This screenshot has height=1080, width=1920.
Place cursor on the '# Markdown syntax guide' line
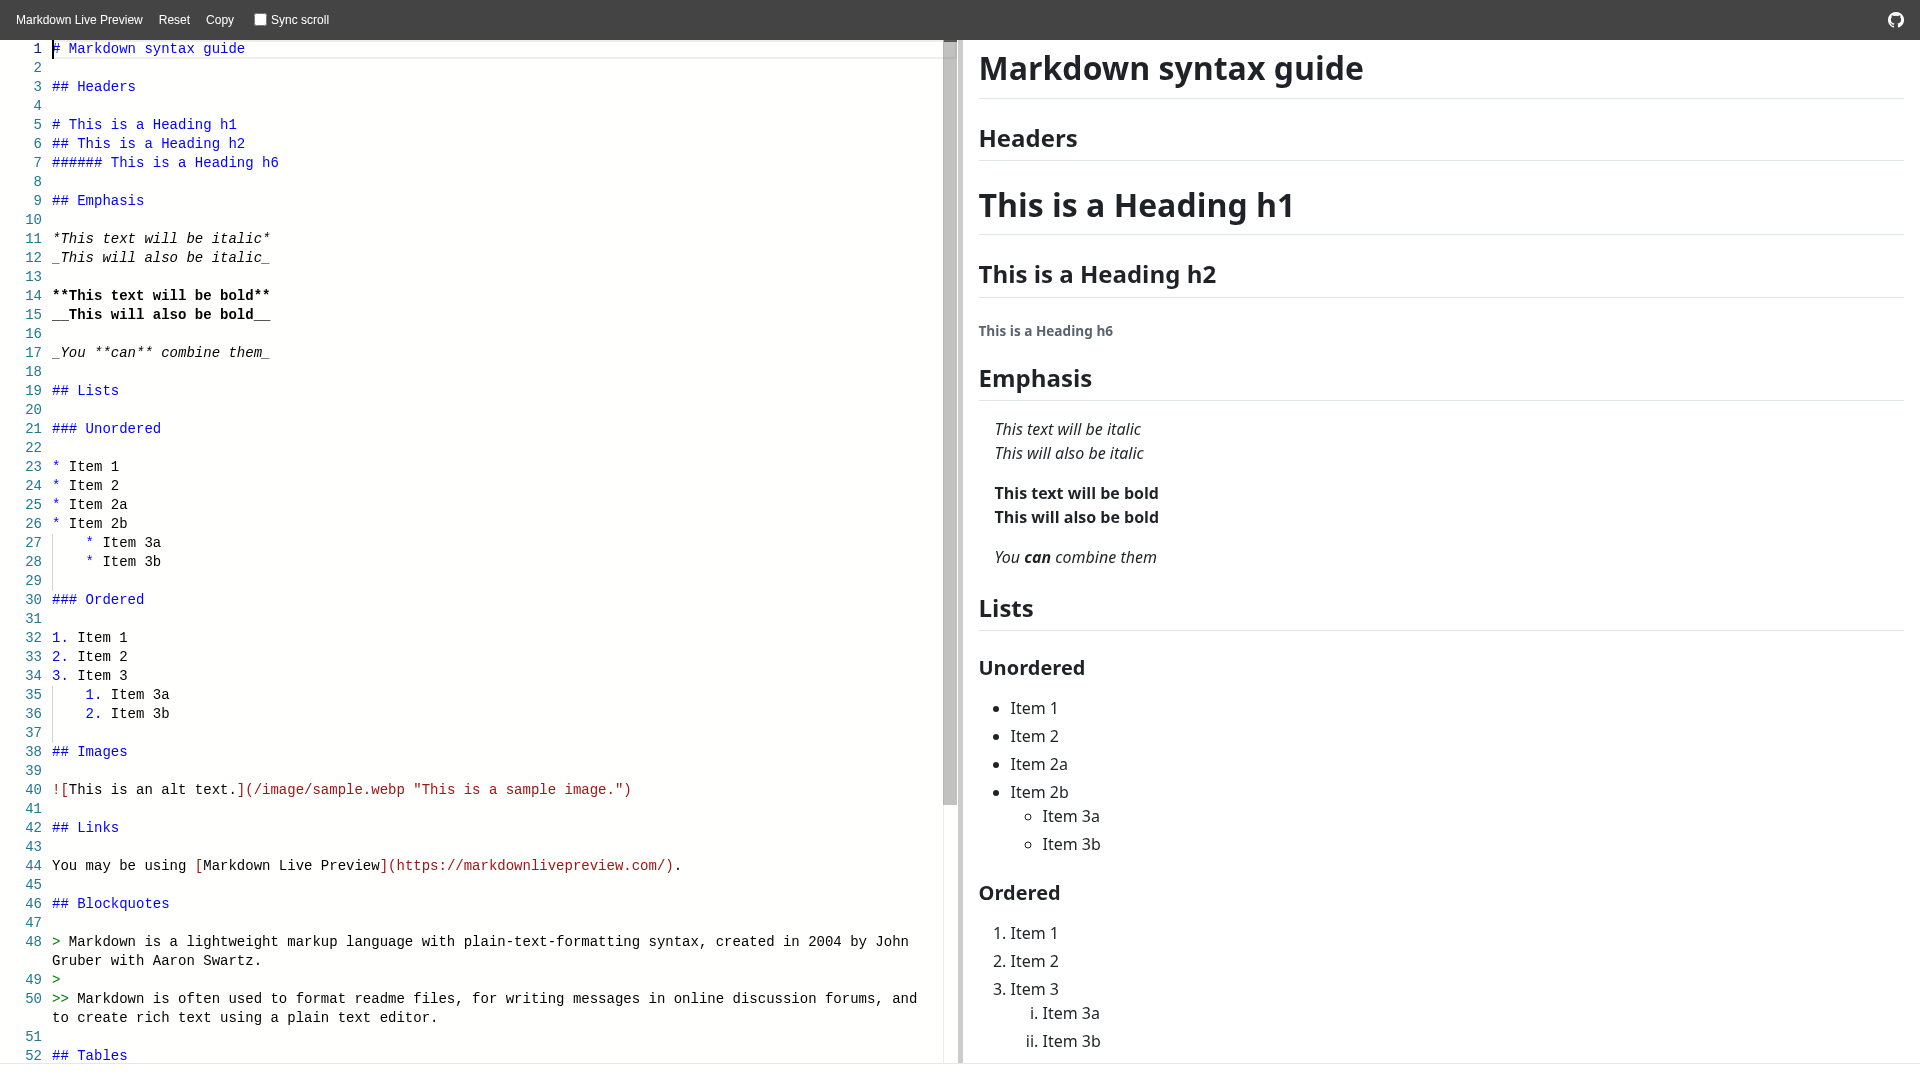(x=149, y=48)
